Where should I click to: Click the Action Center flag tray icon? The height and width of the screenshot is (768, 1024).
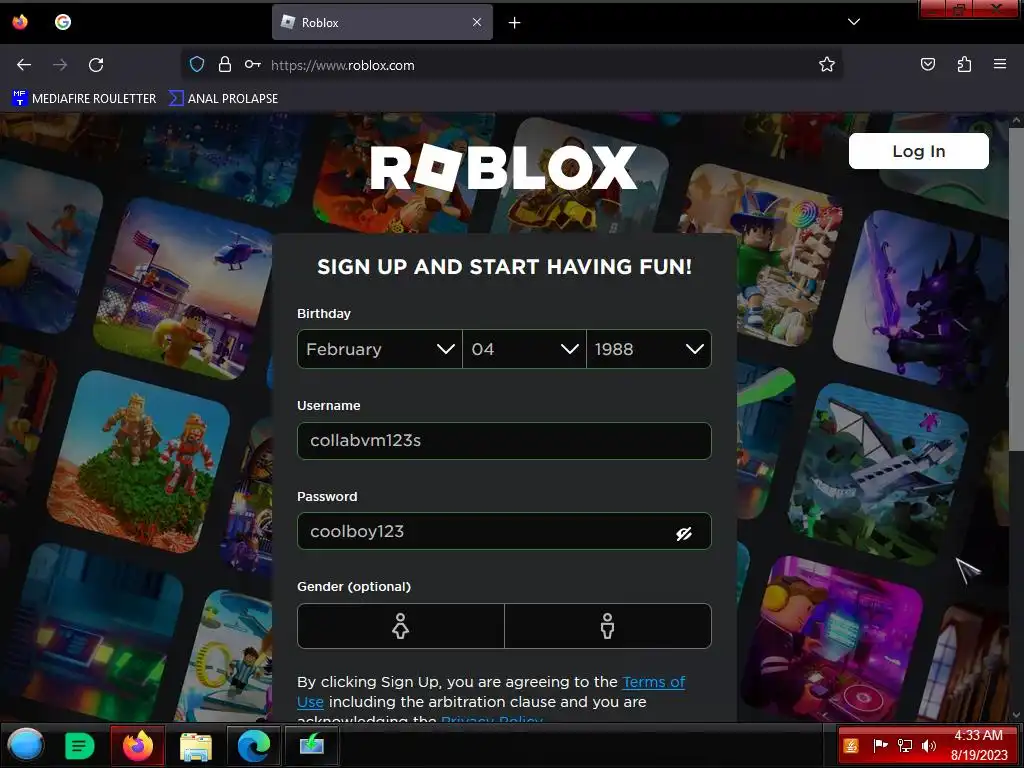880,746
